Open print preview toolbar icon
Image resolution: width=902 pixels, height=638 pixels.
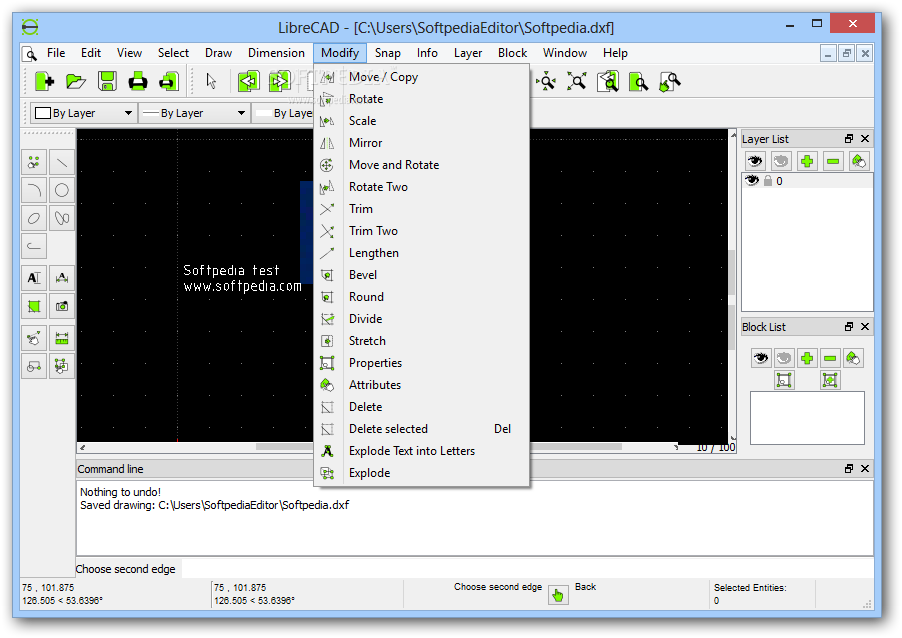tap(169, 81)
